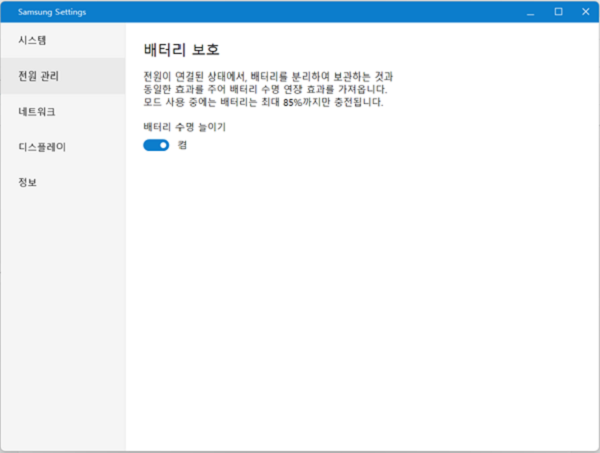Click the 켬 status text beside the toggle

pos(182,145)
